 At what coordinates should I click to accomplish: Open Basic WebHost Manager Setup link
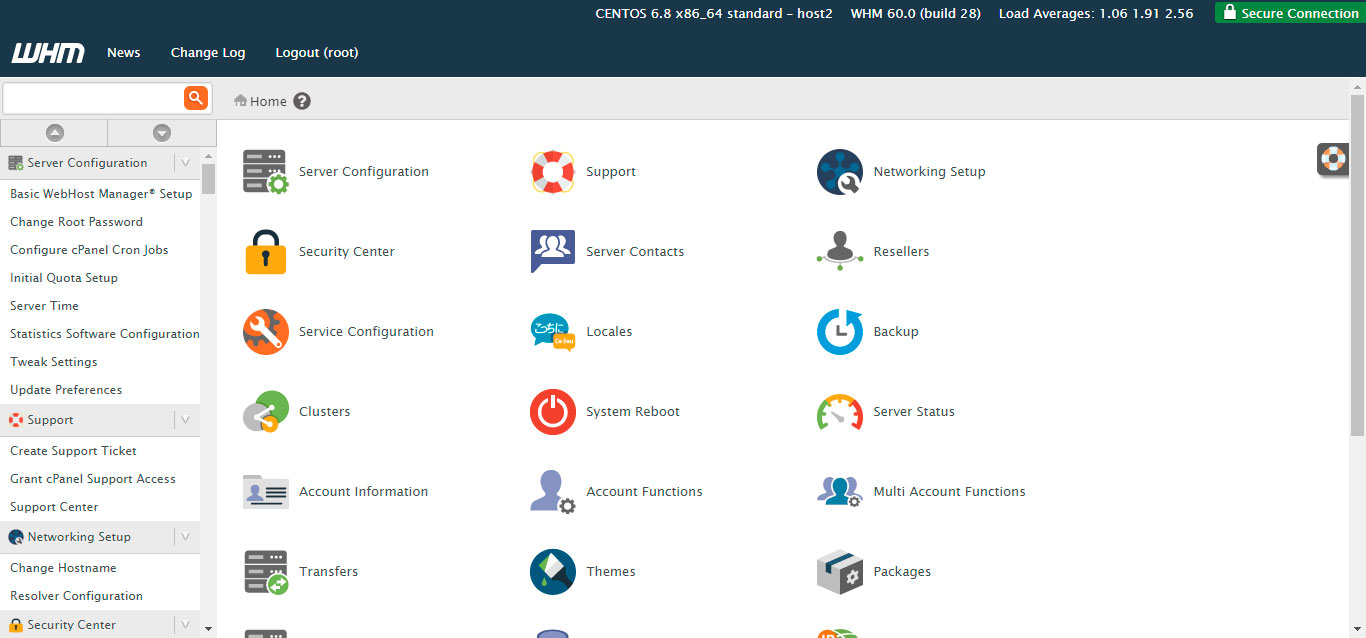pos(101,194)
